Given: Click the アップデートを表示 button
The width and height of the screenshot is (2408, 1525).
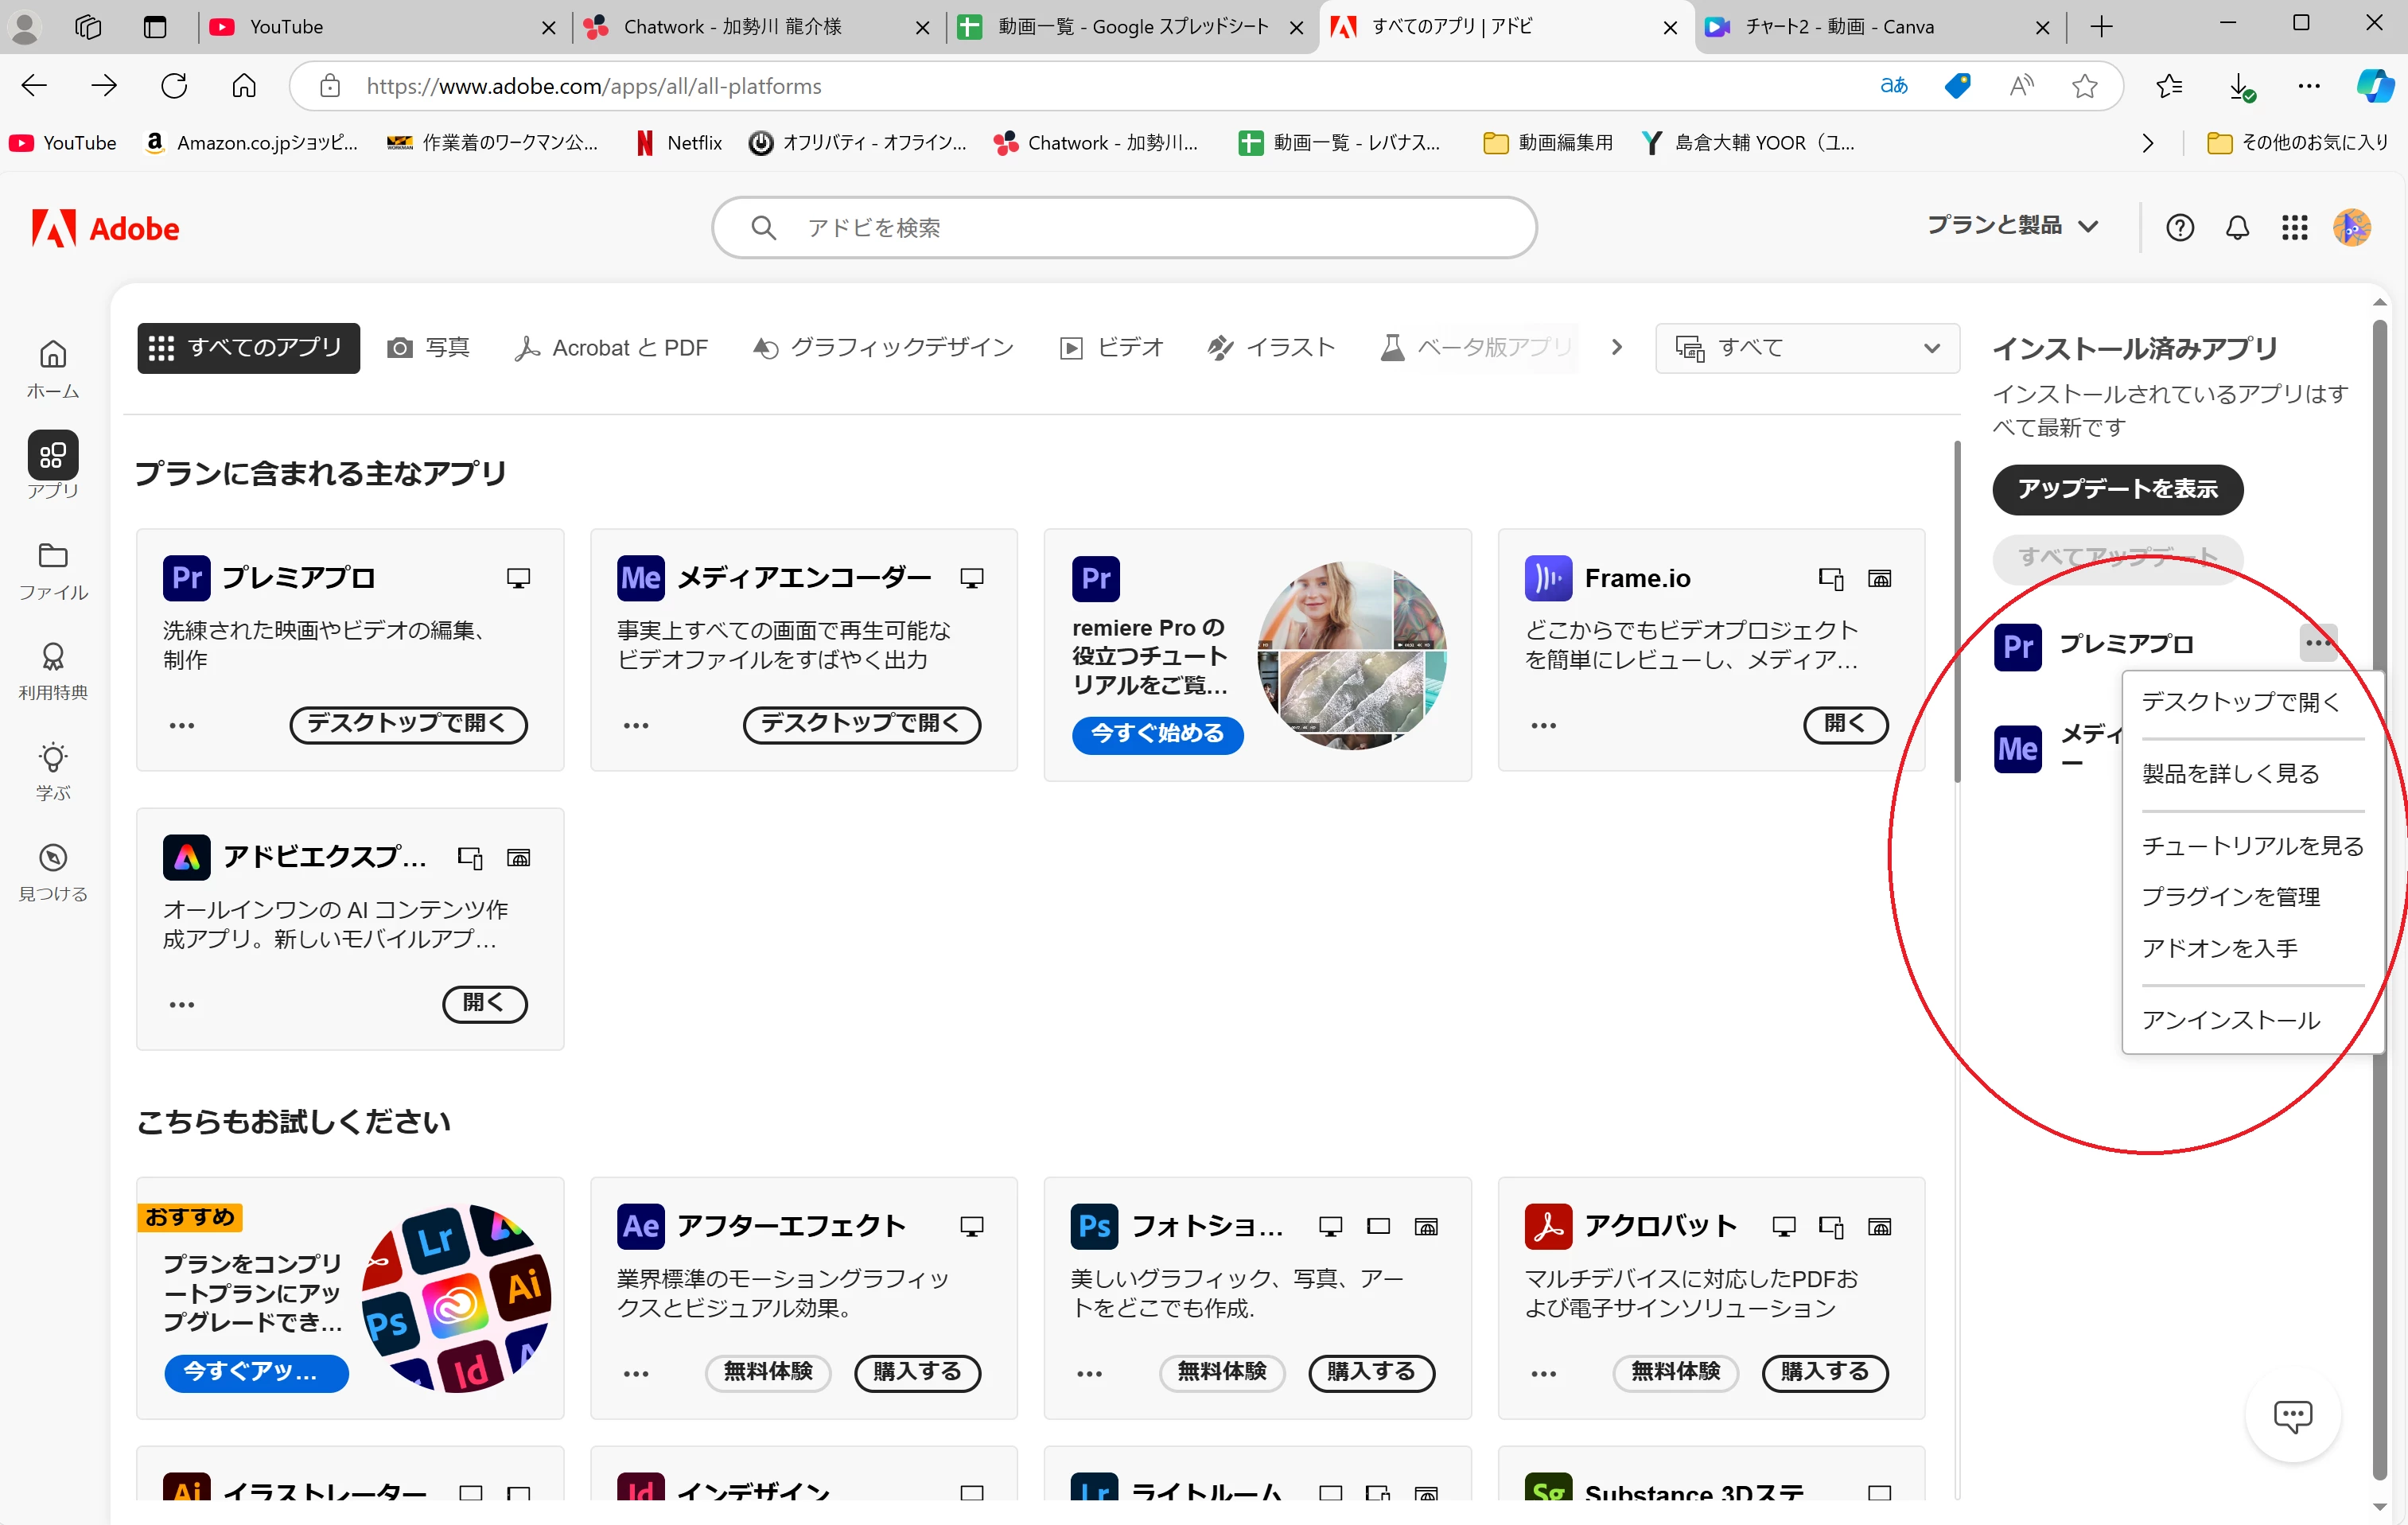Looking at the screenshot, I should pos(2117,489).
